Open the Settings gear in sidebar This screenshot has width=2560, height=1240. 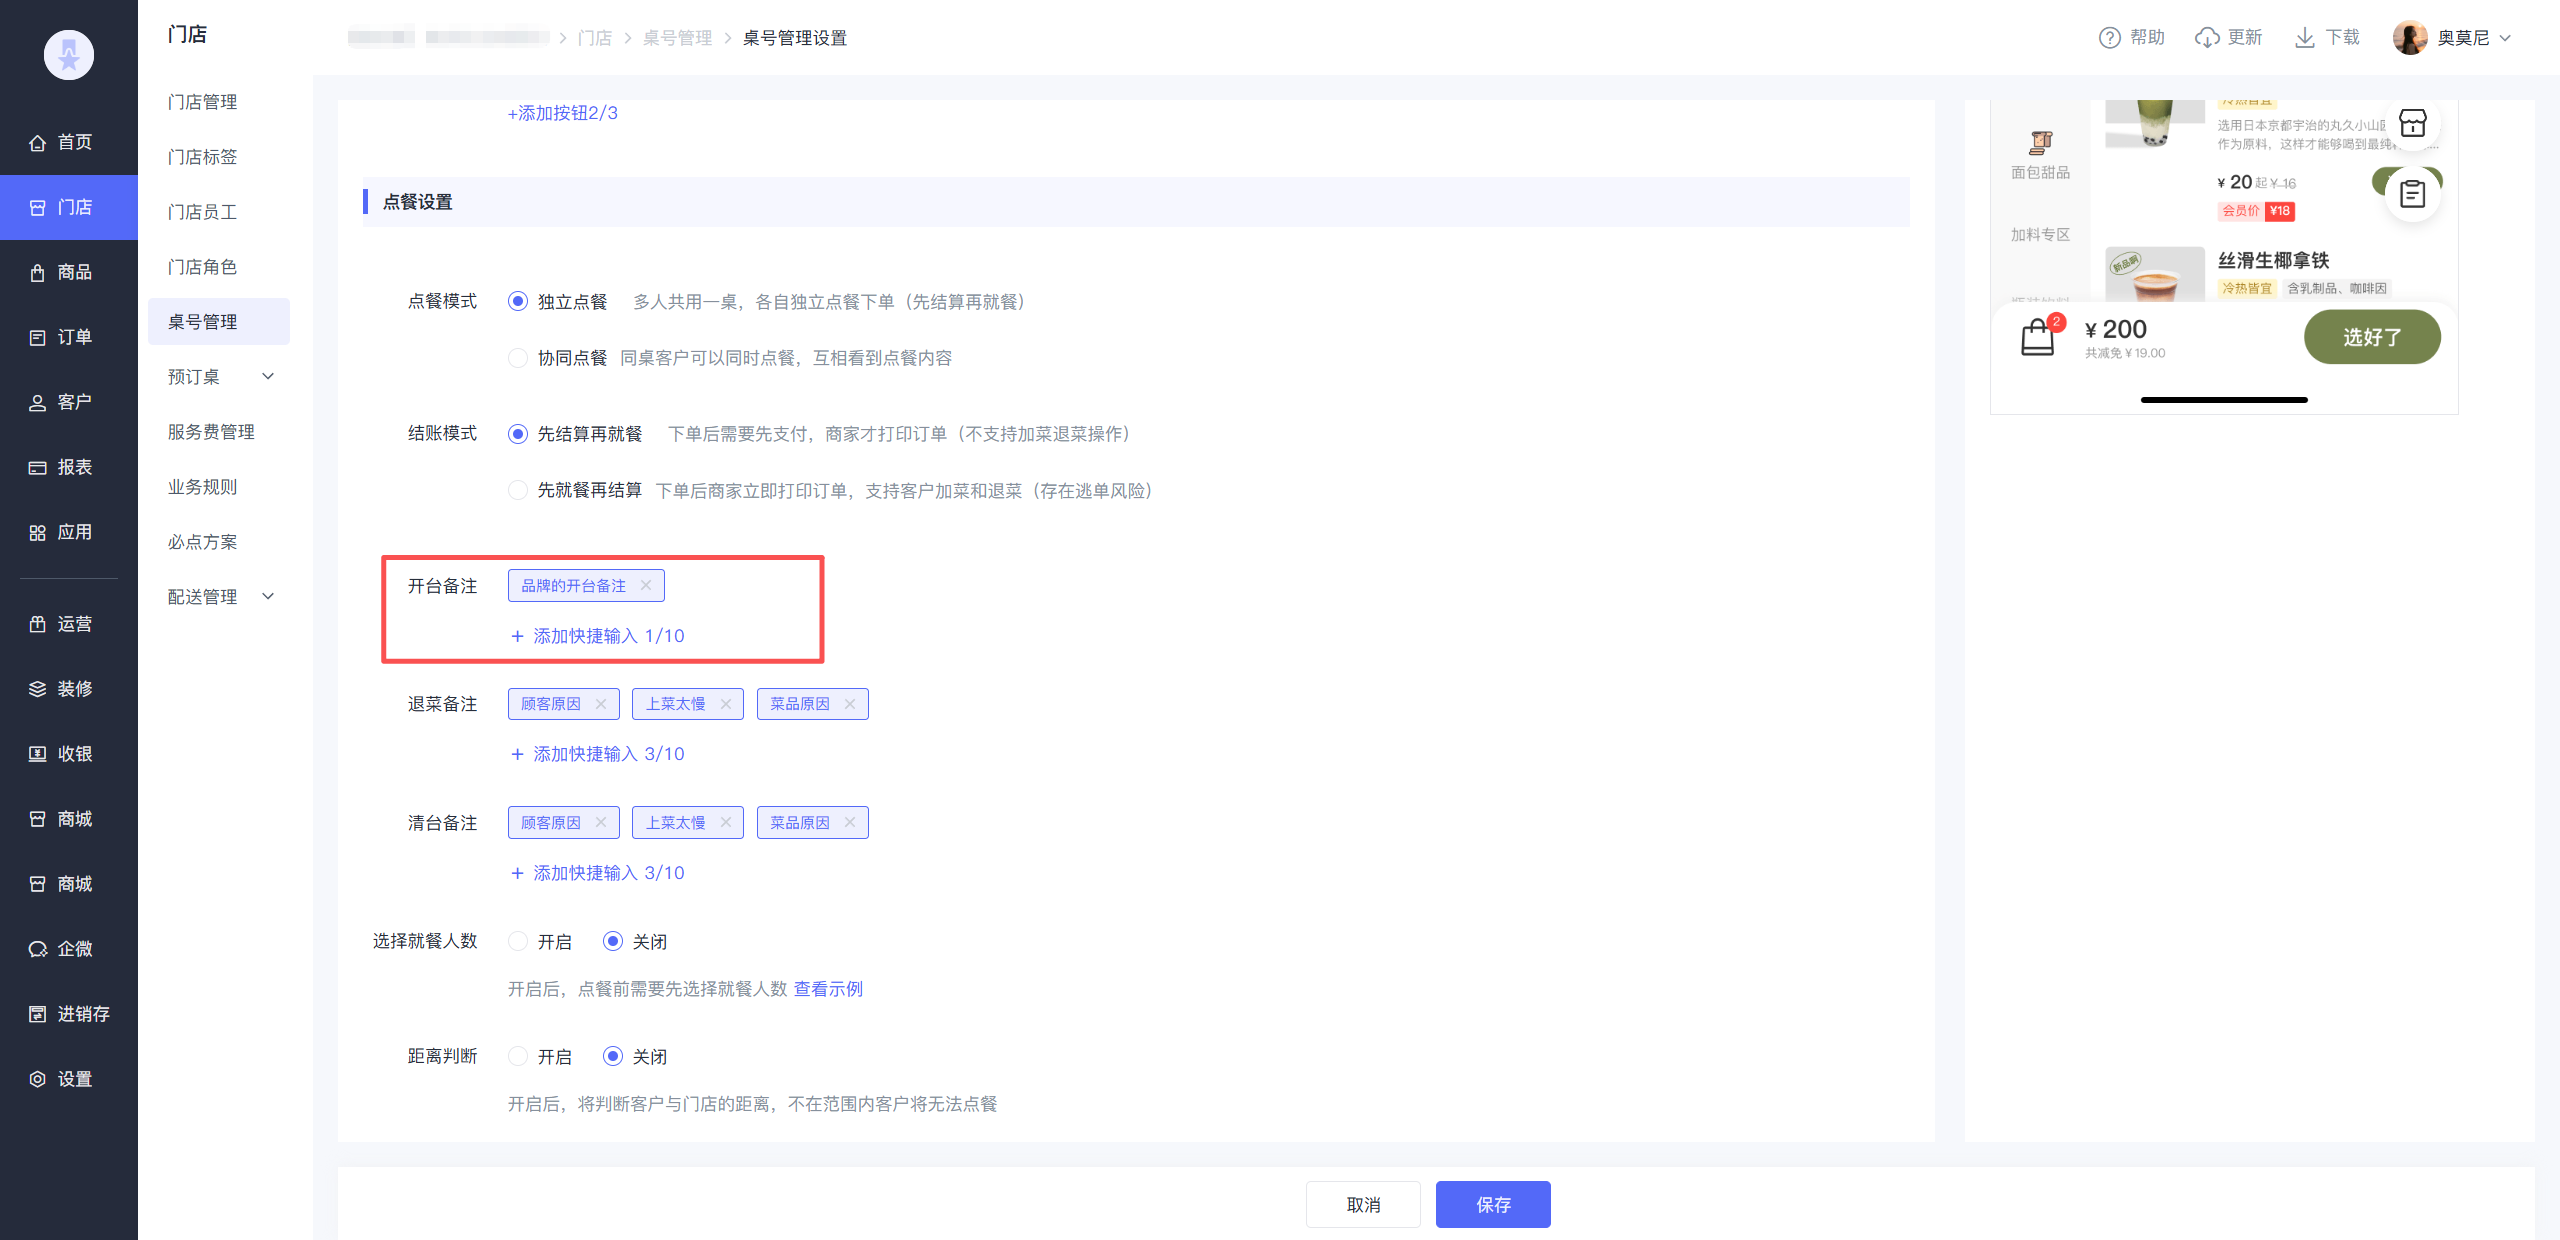38,1079
